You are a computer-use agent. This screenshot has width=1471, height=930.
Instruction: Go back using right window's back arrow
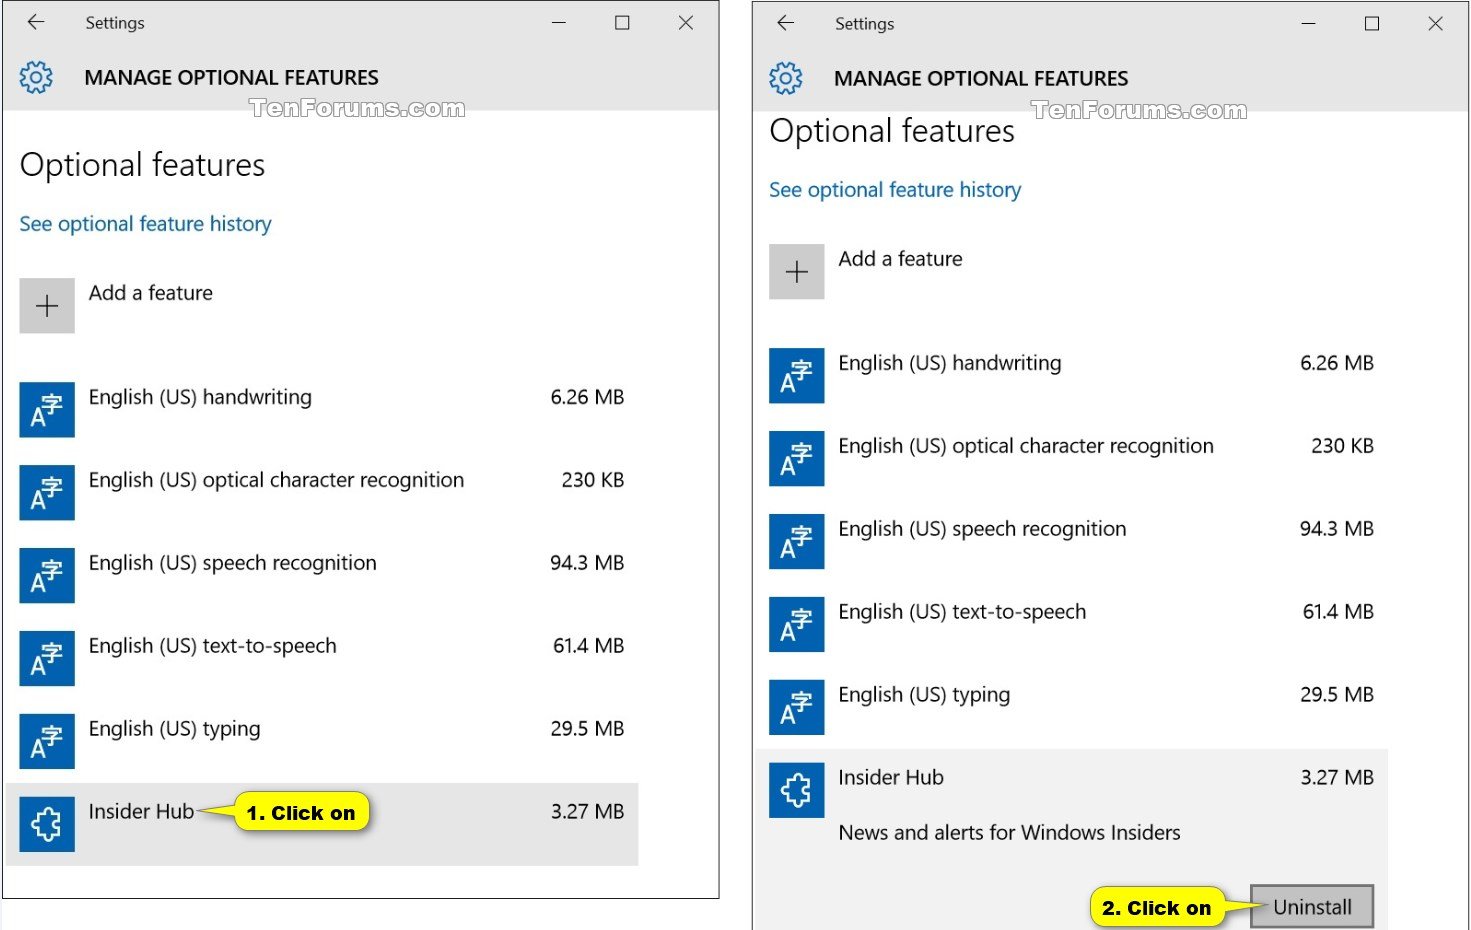pyautogui.click(x=786, y=23)
